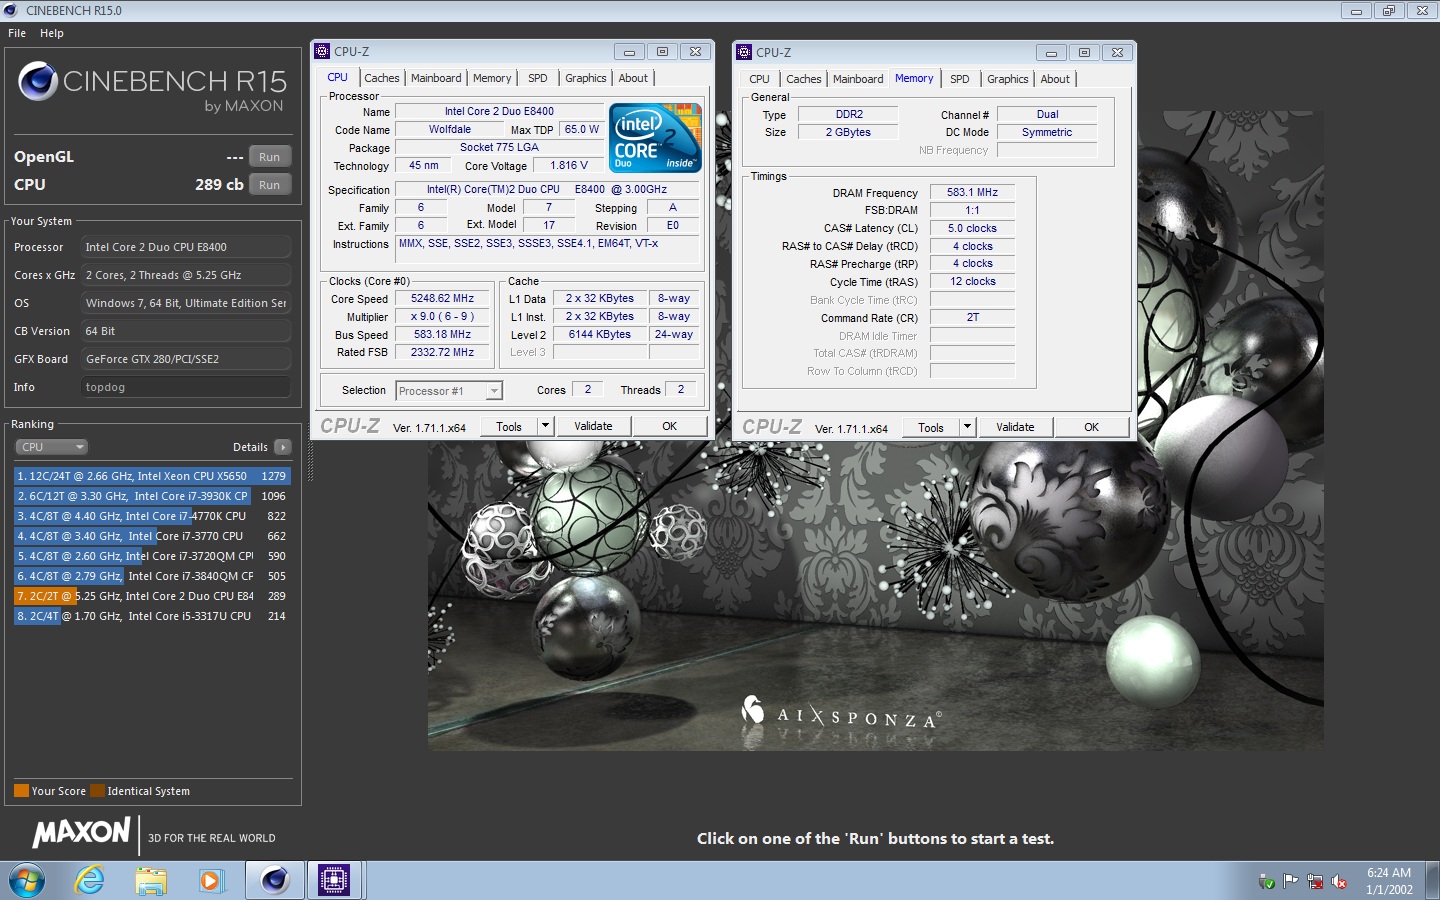Screen dimensions: 1440x900
Task: Select ranking row Core i7-4770K
Action: coord(152,516)
